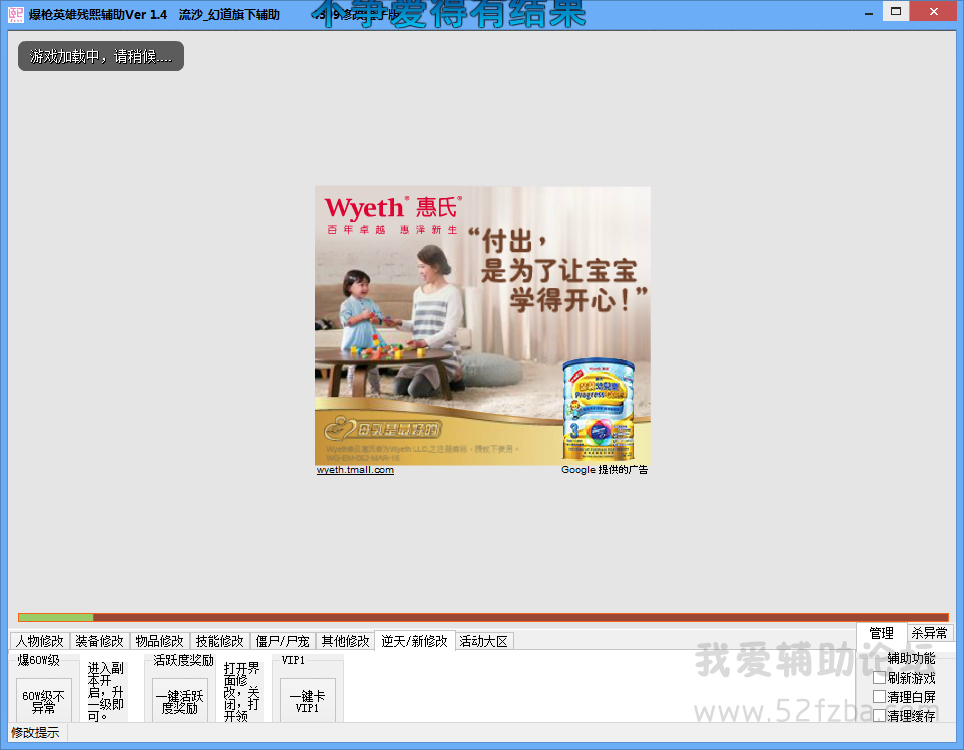Image resolution: width=964 pixels, height=750 pixels.
Task: Open the 其他修改 tab
Action: point(346,641)
